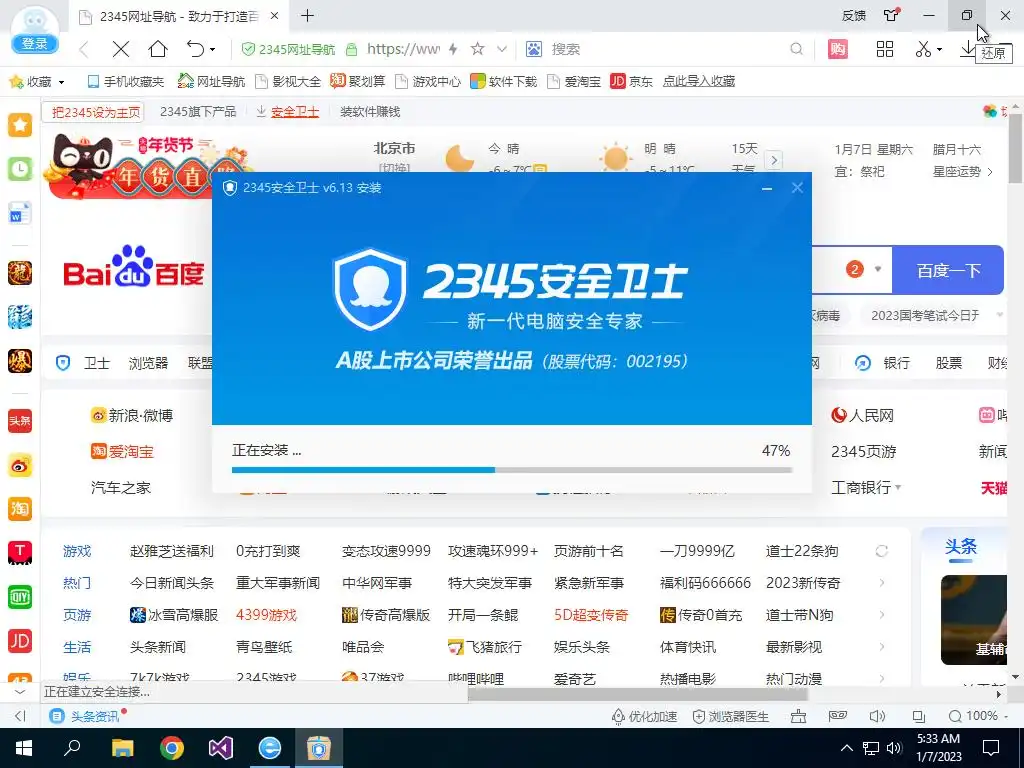Stop loading with the X toolbar icon
The image size is (1024, 768).
121,49
